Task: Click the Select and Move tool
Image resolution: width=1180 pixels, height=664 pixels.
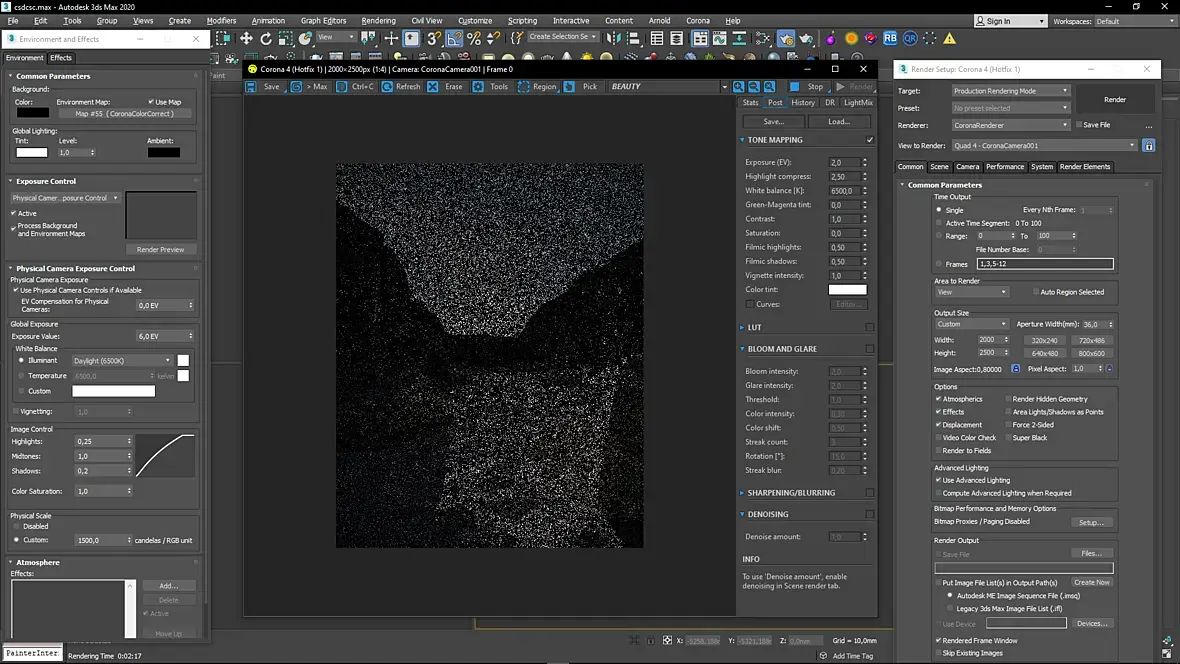Action: tap(246, 38)
